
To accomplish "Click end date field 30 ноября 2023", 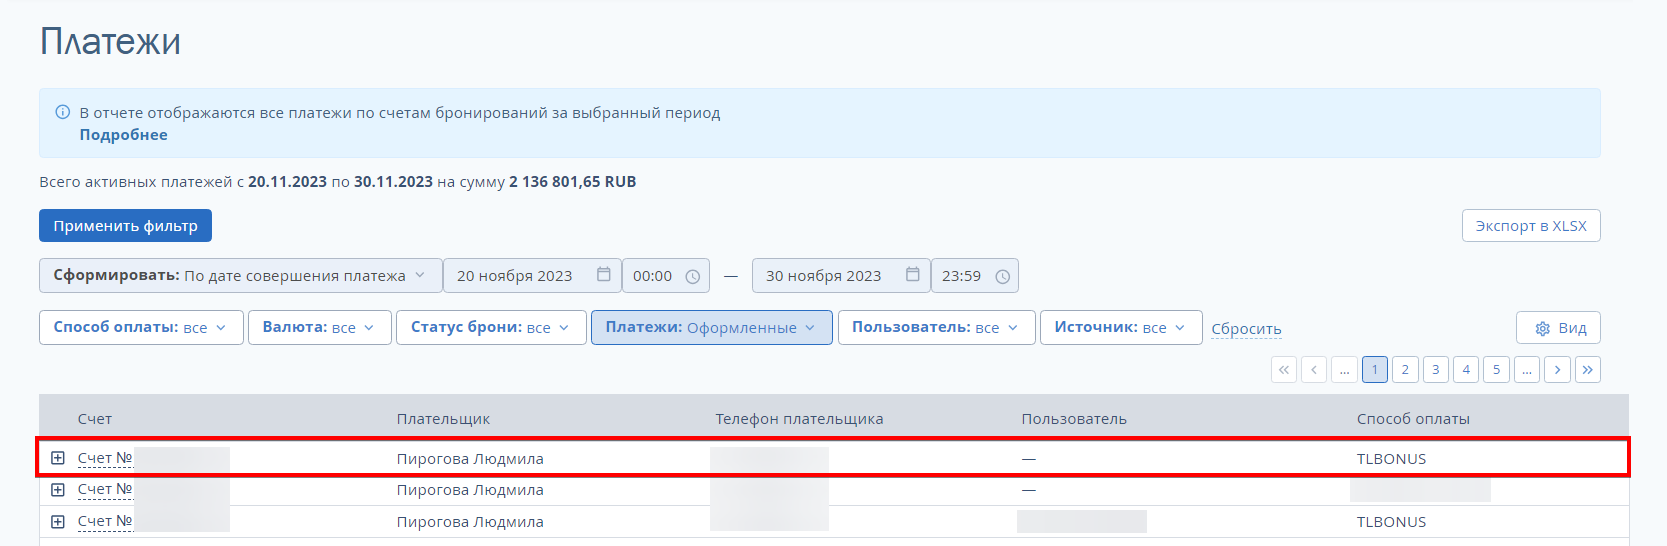I will [841, 276].
